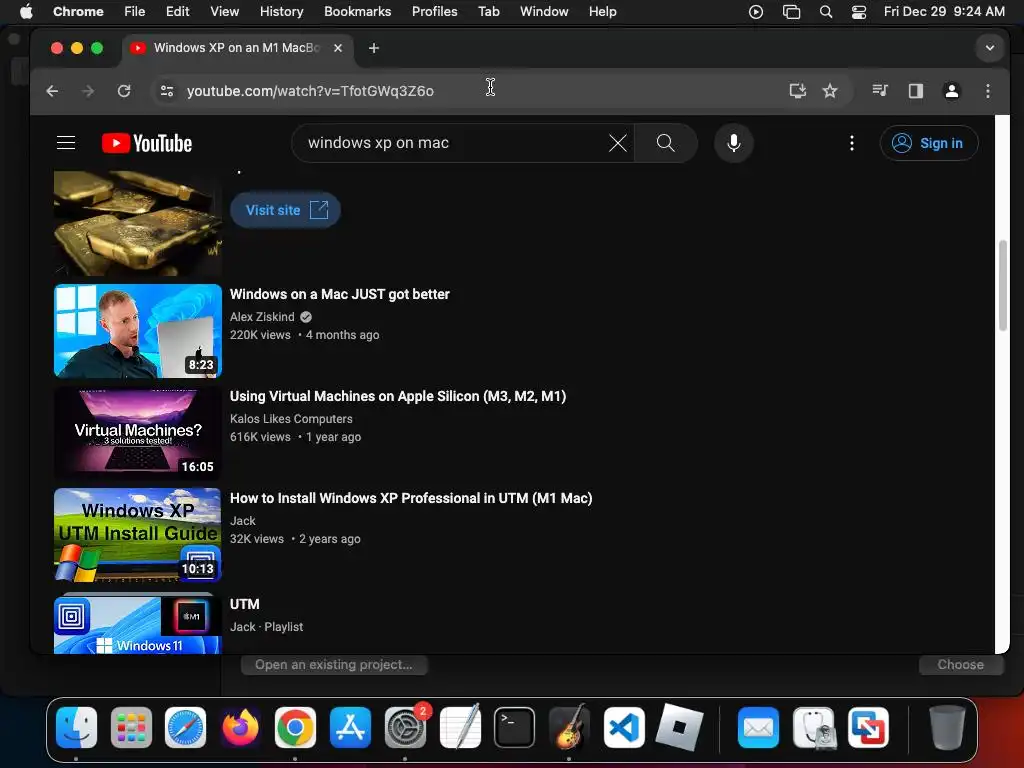Close the Windows XP on M1 tab
The image size is (1024, 768).
point(338,48)
